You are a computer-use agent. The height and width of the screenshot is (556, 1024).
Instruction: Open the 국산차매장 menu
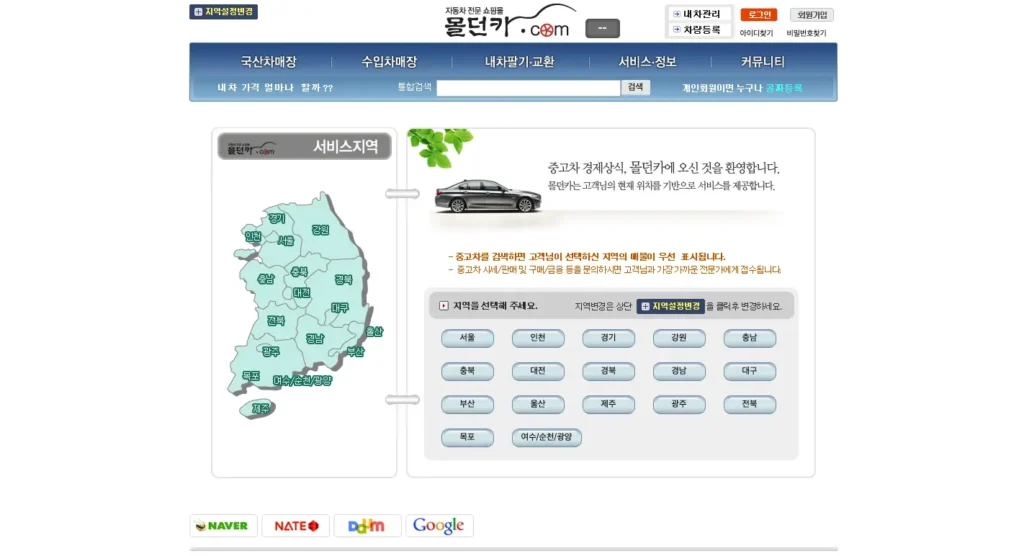[268, 61]
